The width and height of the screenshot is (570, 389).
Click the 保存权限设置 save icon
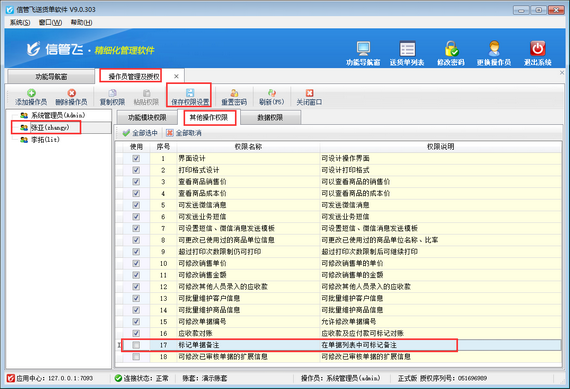pyautogui.click(x=190, y=93)
